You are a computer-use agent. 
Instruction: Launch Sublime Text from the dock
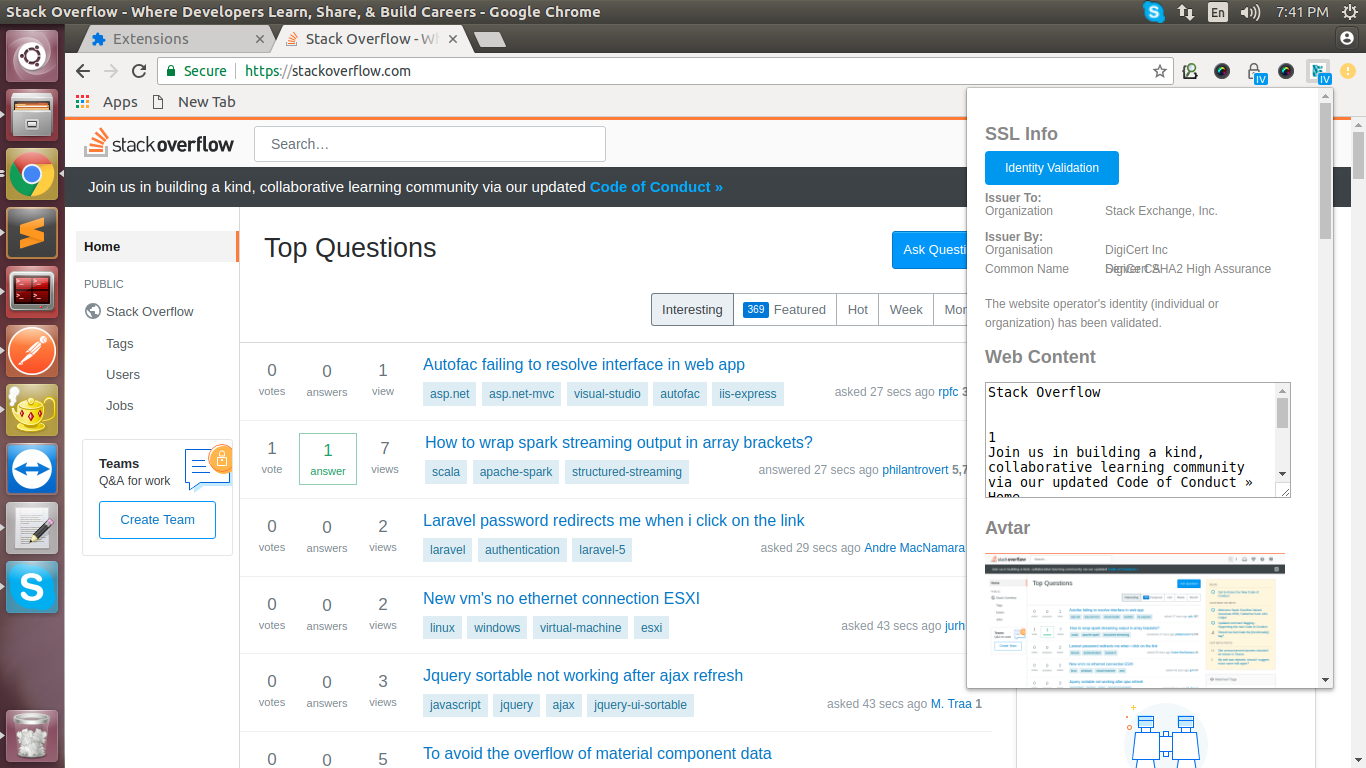[32, 234]
